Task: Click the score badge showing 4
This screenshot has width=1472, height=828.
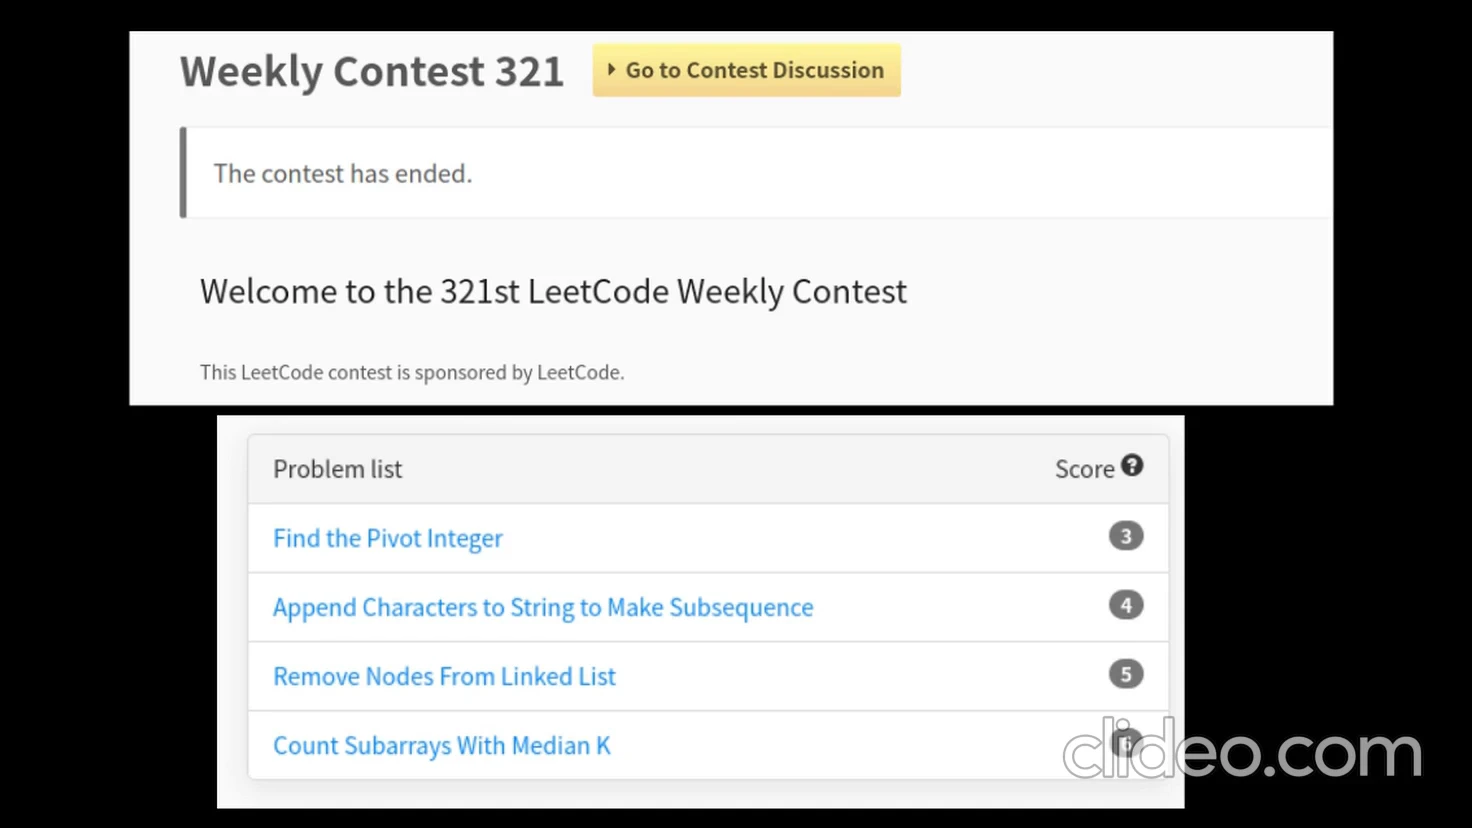Action: click(x=1126, y=605)
